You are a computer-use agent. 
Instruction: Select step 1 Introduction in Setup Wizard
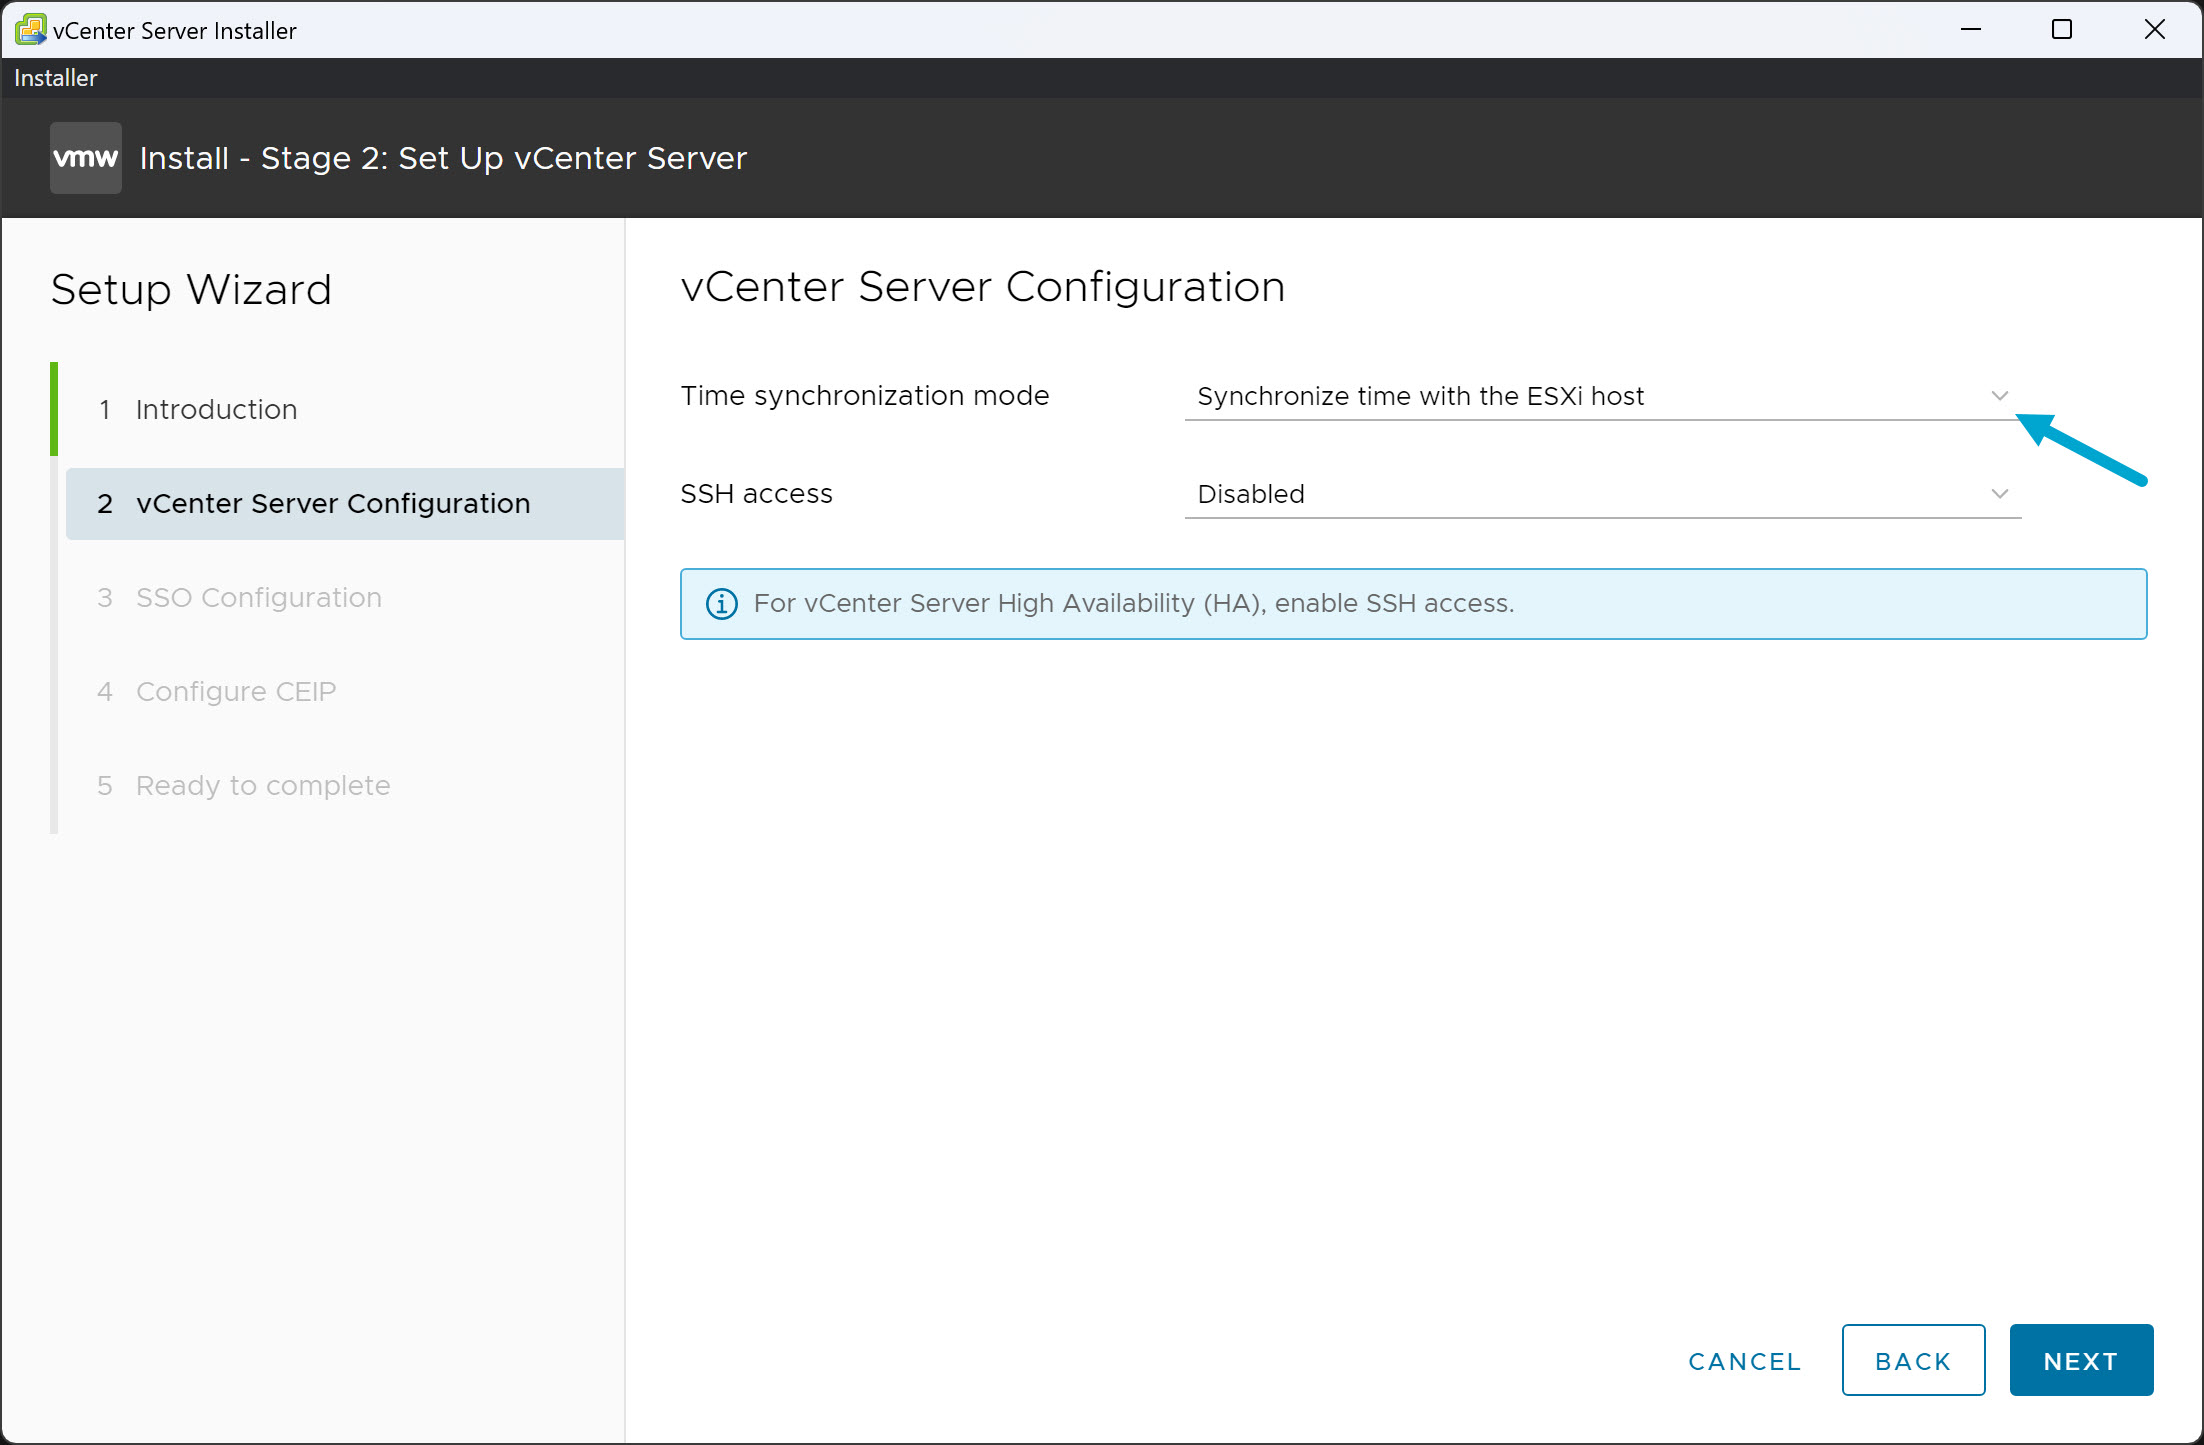tap(216, 409)
